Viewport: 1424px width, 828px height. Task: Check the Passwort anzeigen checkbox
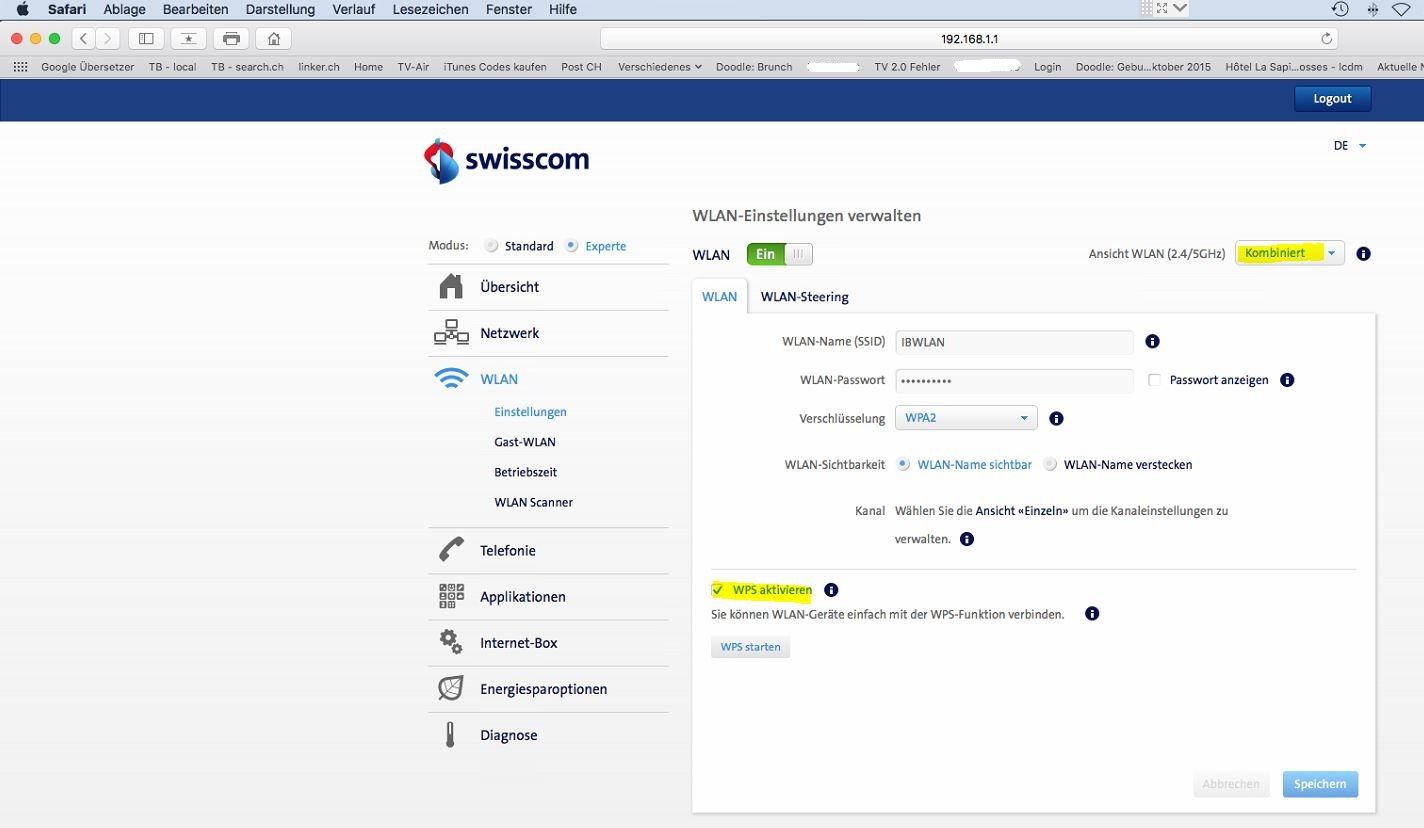point(1154,380)
